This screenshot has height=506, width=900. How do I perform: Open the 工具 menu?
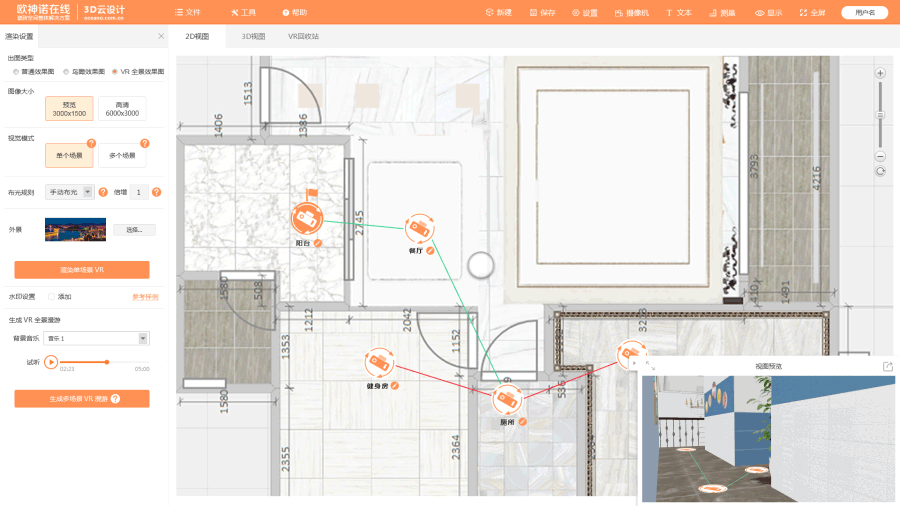click(243, 13)
